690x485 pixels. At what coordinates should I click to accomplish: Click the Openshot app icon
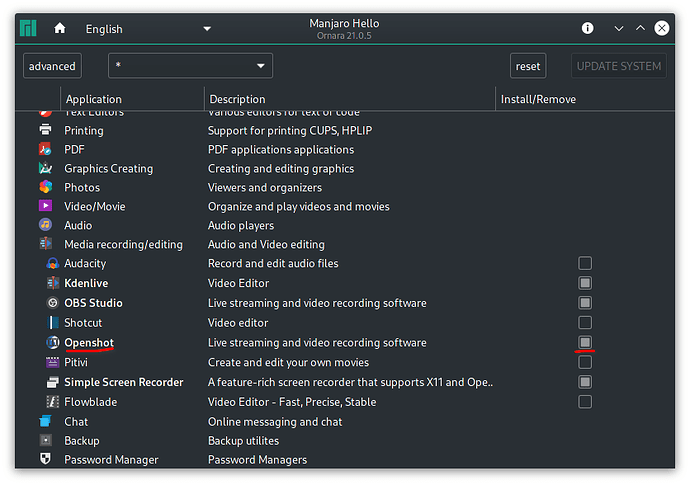[x=53, y=342]
